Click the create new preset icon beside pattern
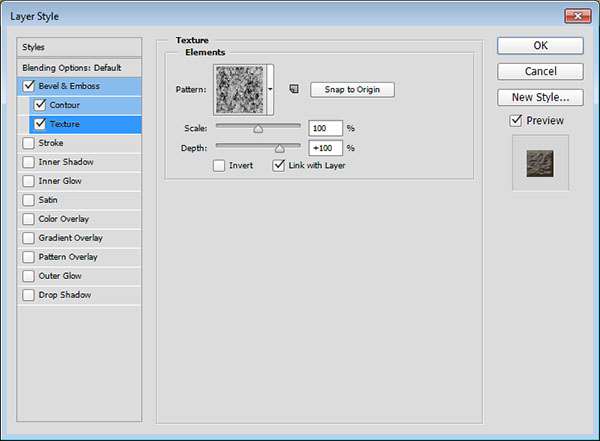 point(293,90)
